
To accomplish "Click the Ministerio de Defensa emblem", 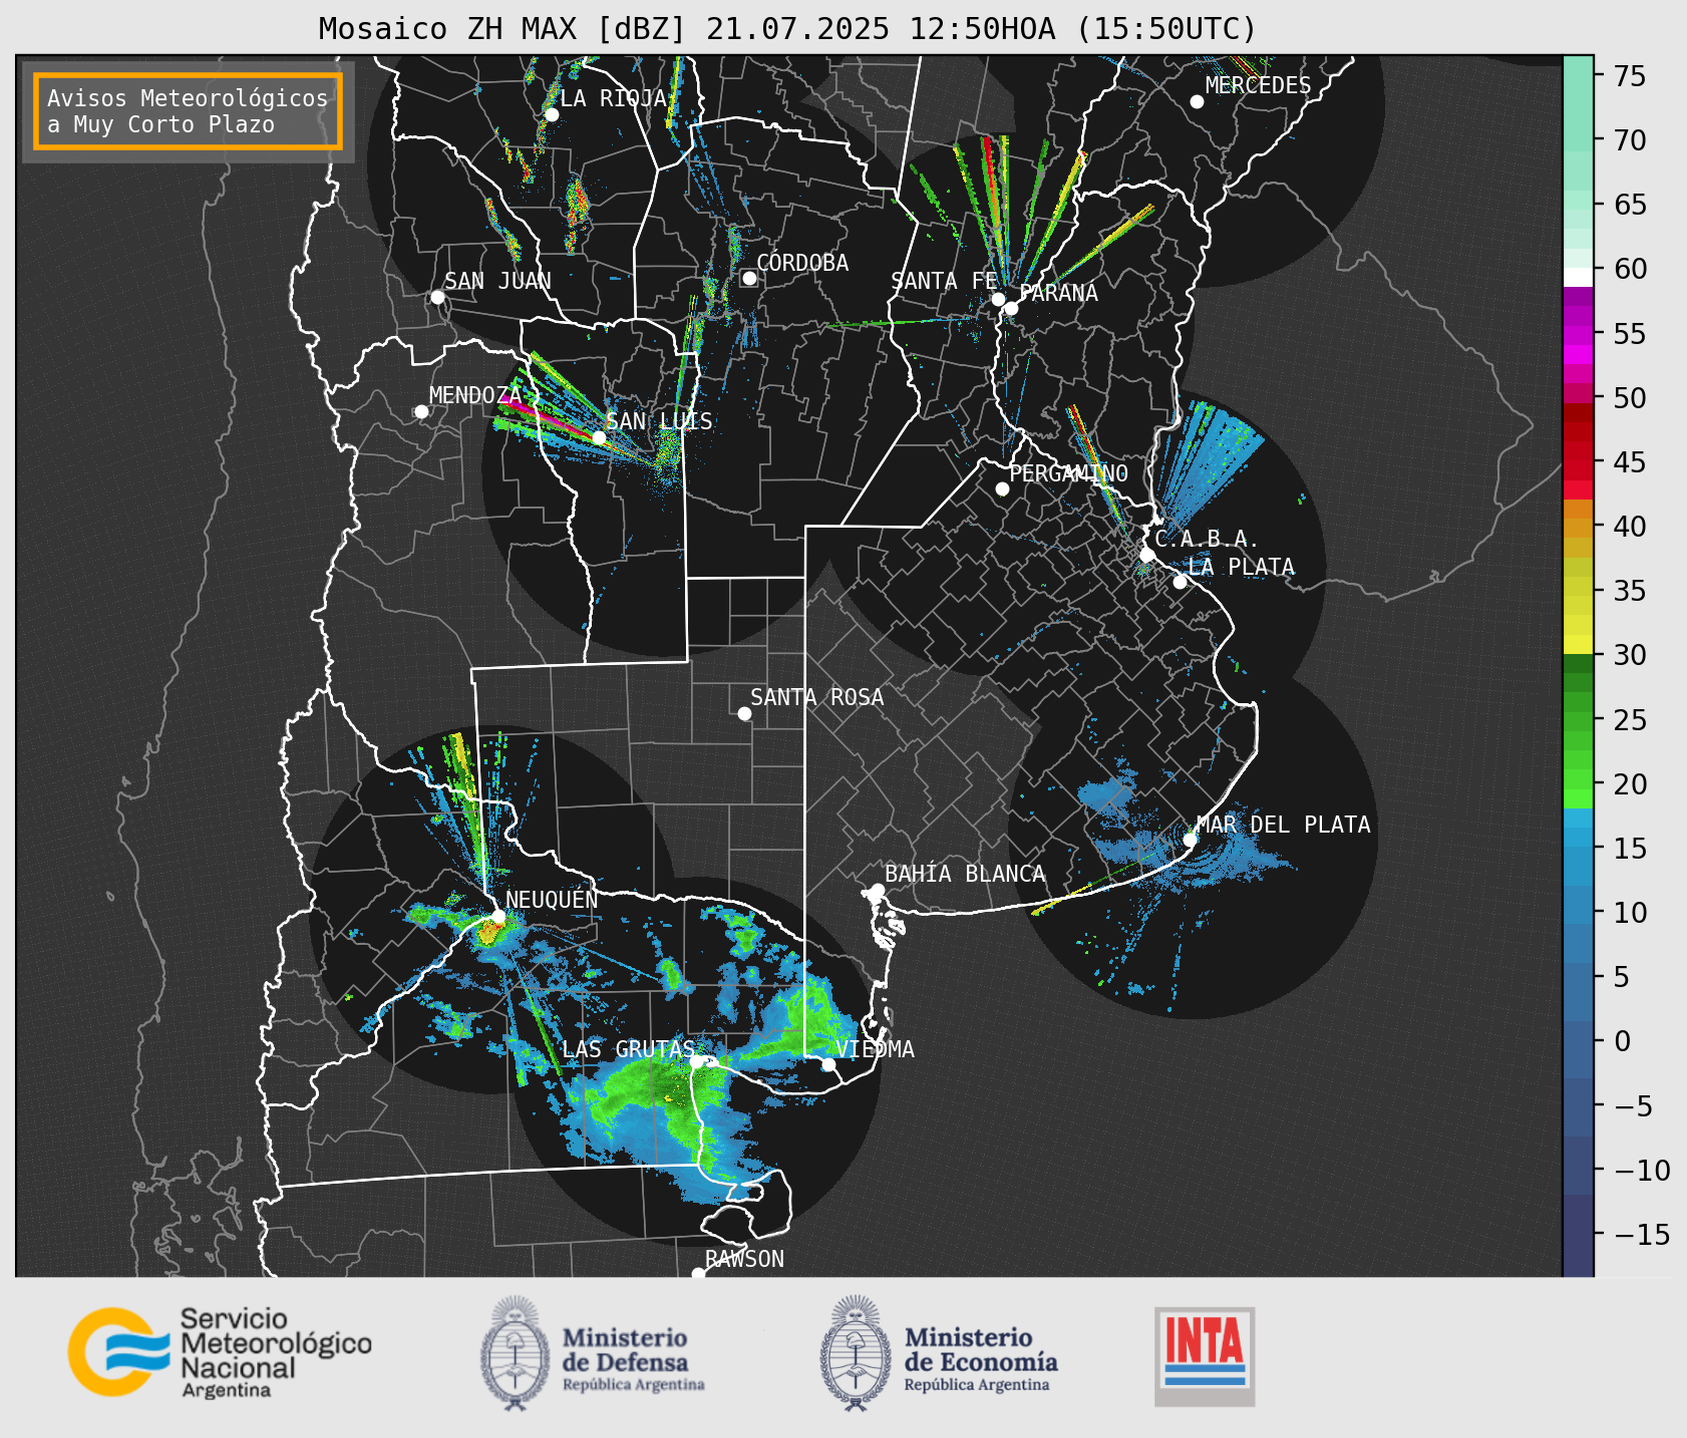I will [x=515, y=1353].
